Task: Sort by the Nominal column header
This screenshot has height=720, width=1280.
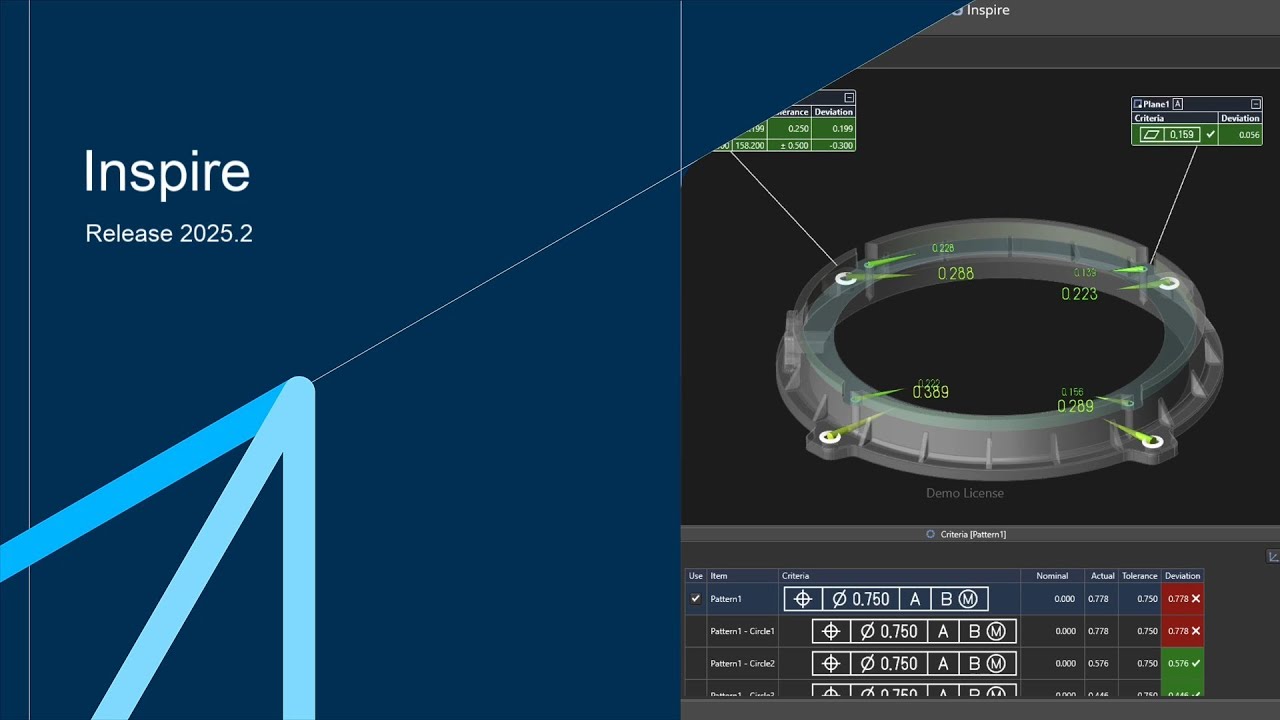Action: click(1052, 576)
